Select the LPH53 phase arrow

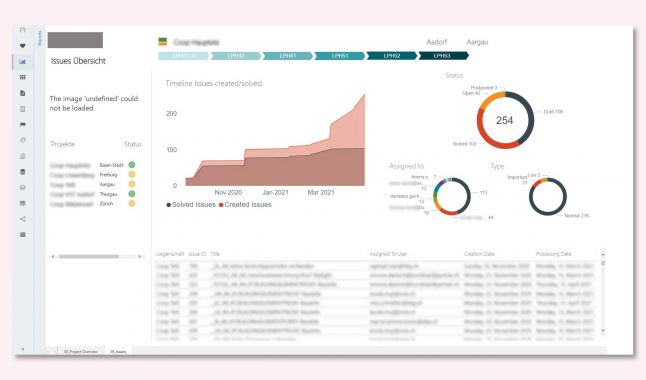[x=443, y=56]
